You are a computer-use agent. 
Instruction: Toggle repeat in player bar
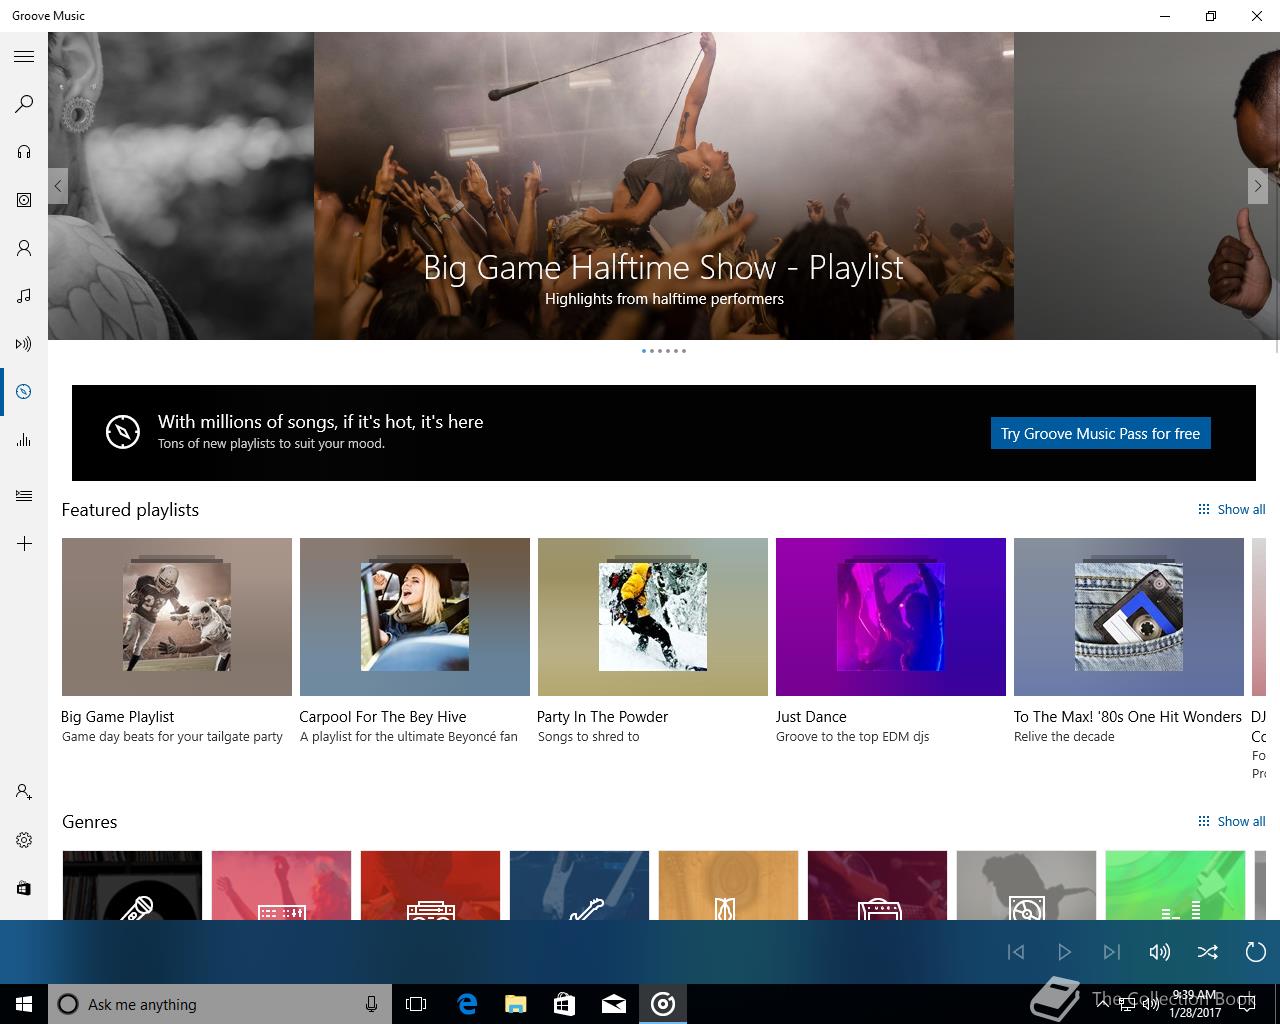pos(1256,952)
